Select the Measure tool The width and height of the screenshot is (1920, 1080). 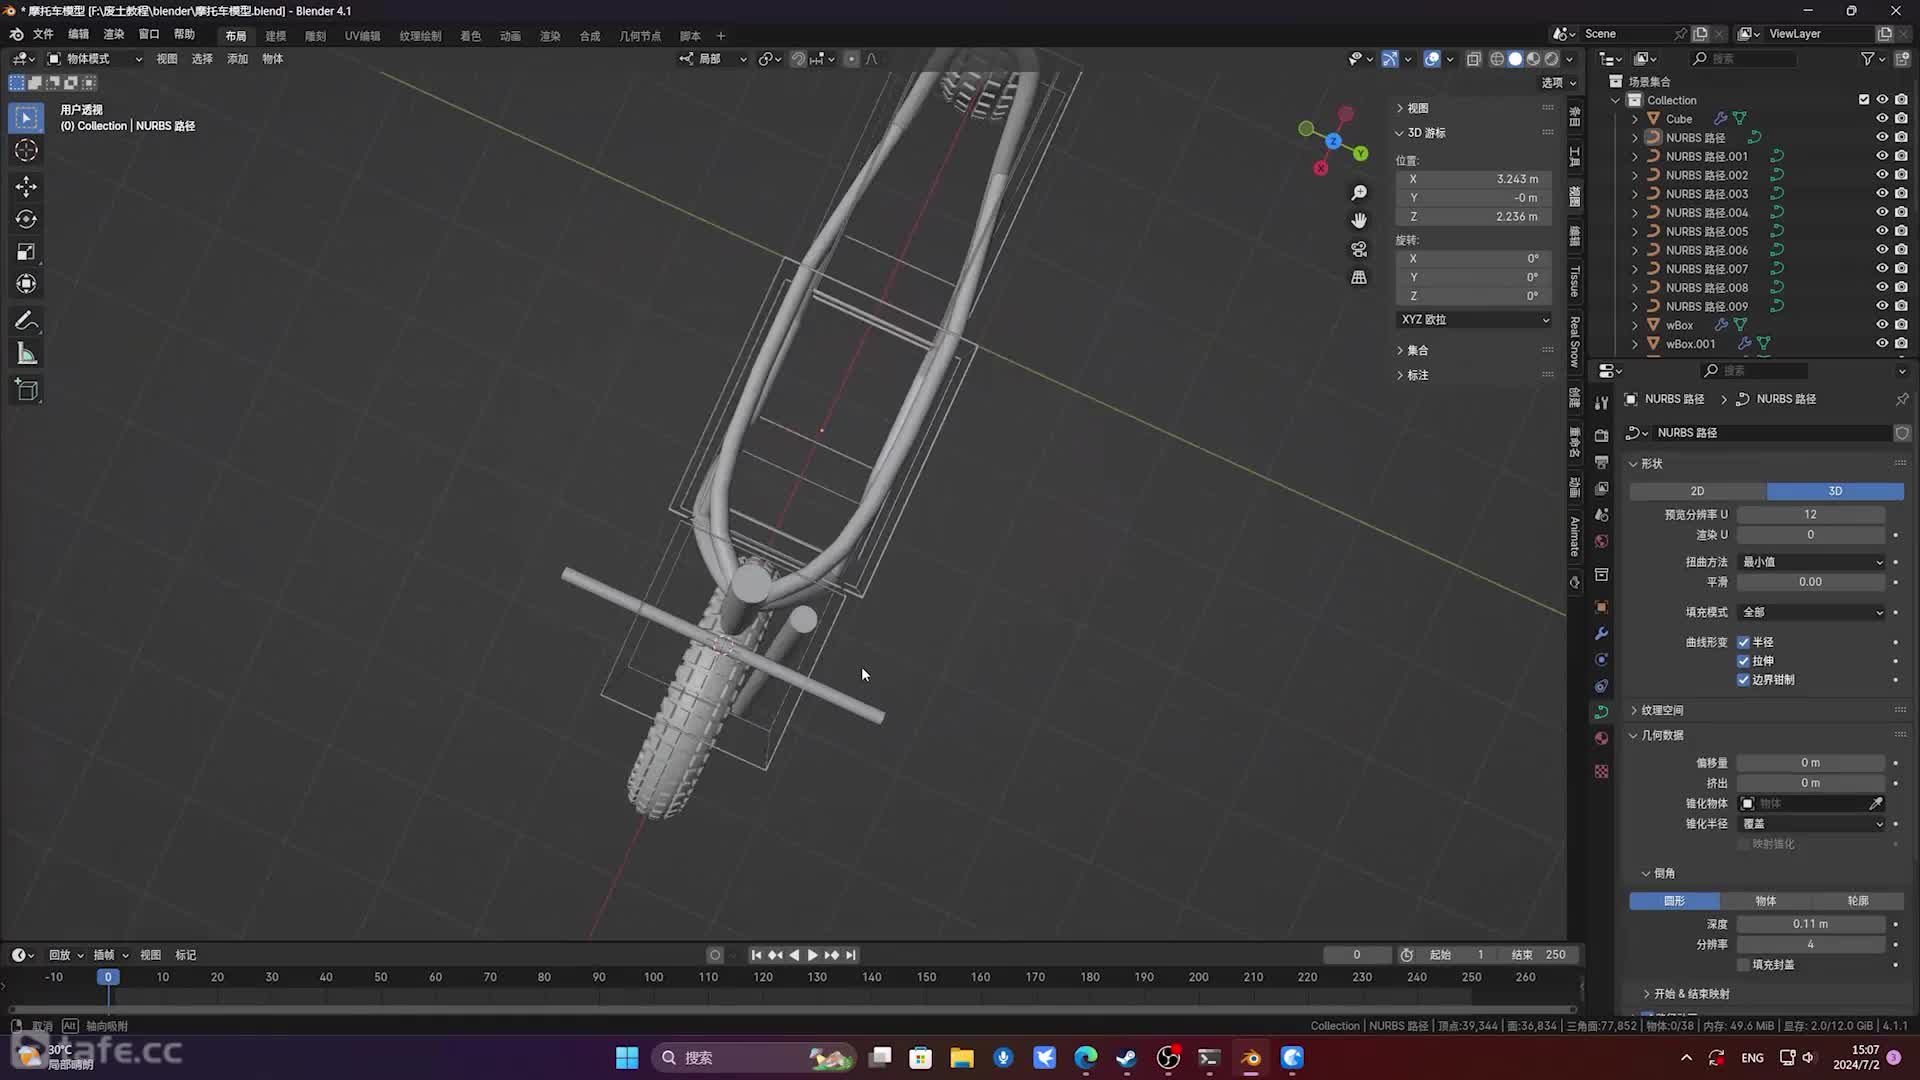[26, 354]
